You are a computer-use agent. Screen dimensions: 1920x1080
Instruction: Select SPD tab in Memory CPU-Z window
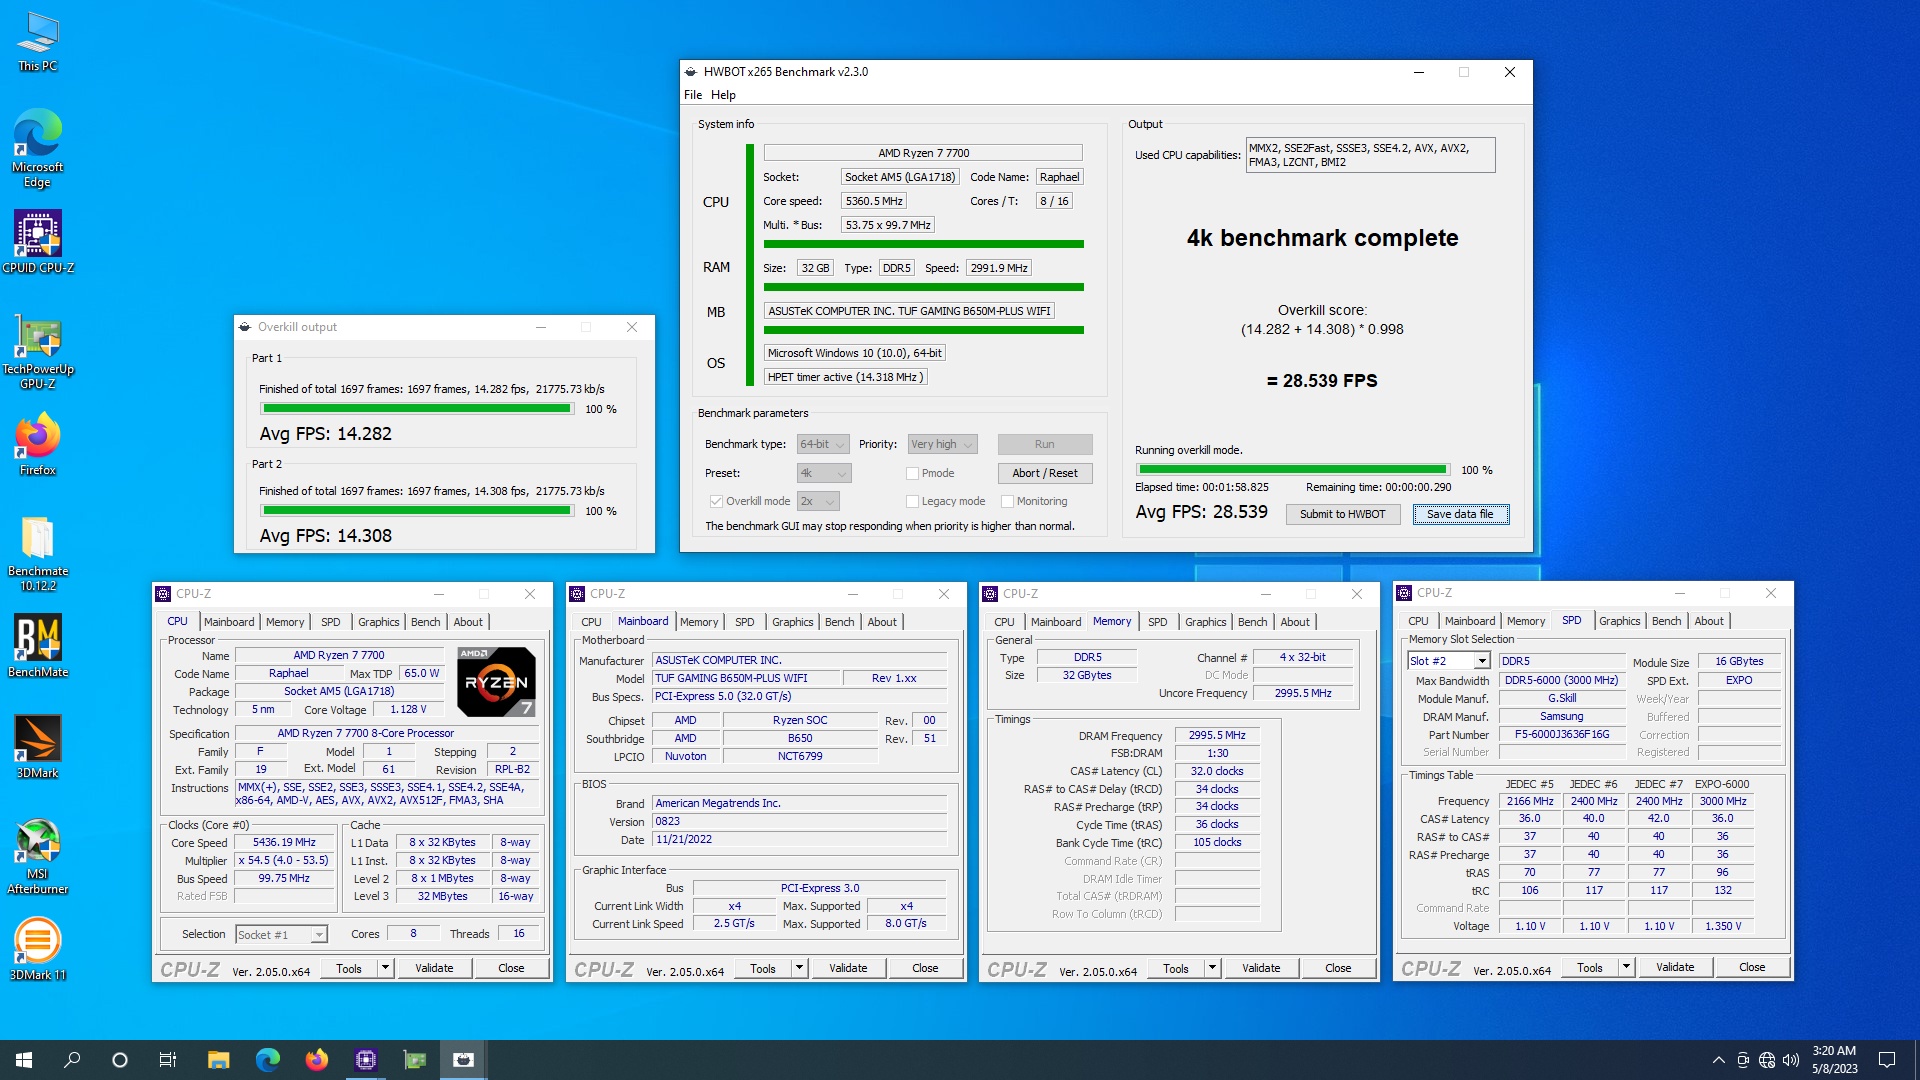tap(1157, 622)
